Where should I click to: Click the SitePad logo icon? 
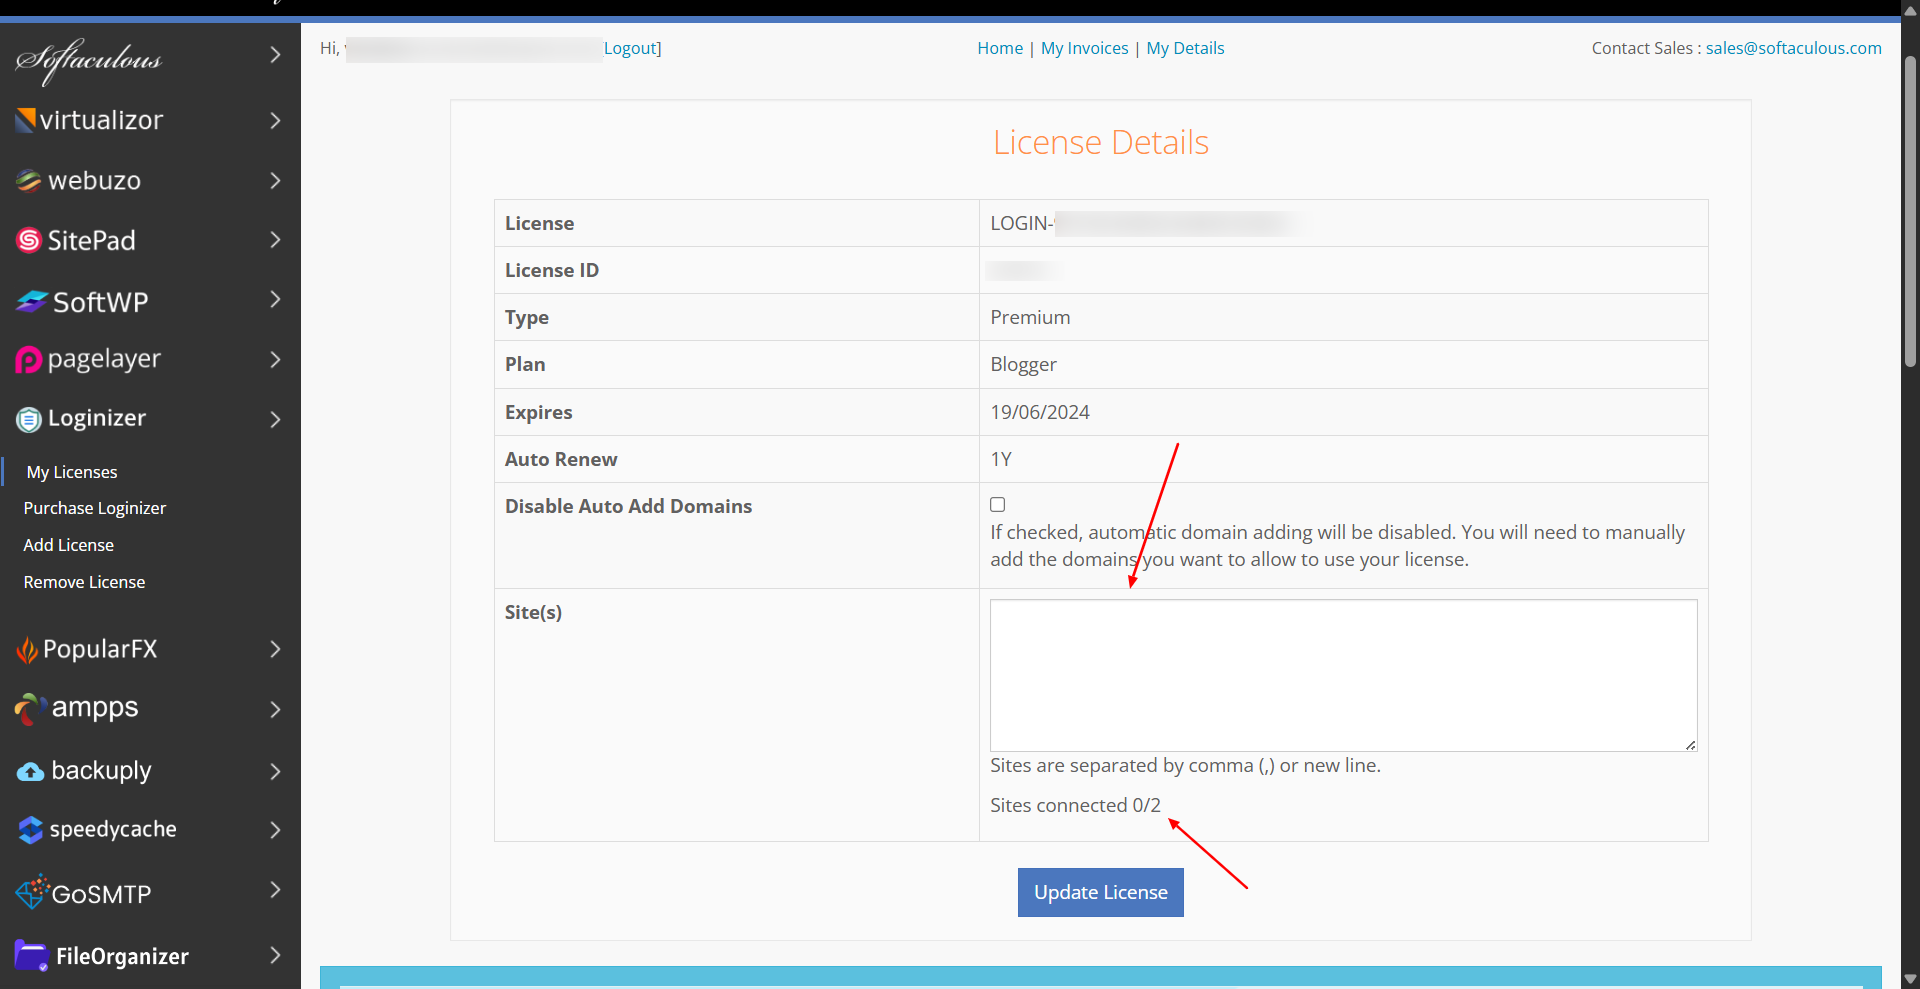click(x=29, y=240)
